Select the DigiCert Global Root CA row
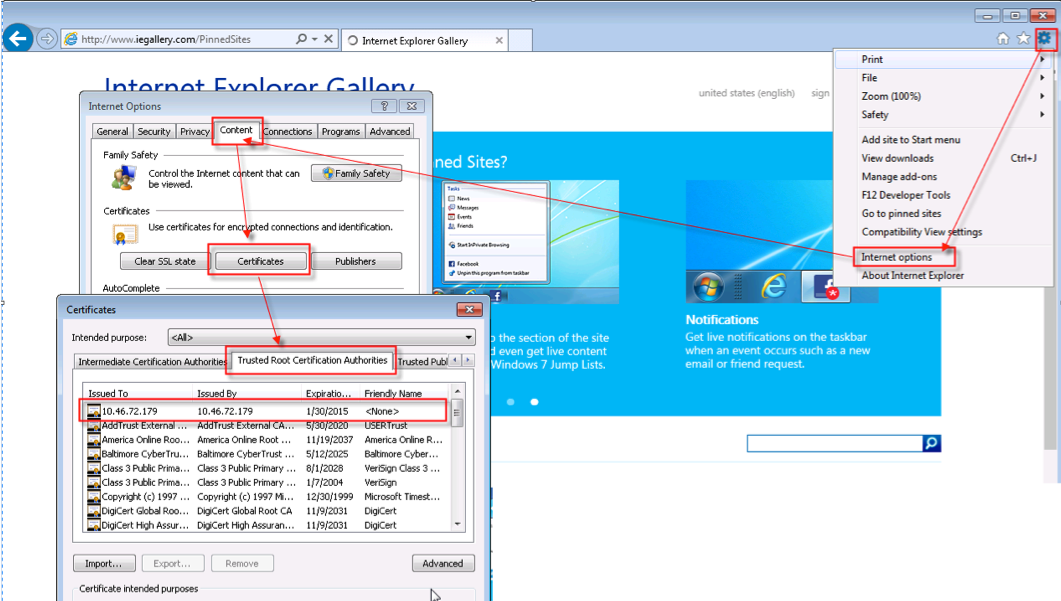 tap(268, 511)
